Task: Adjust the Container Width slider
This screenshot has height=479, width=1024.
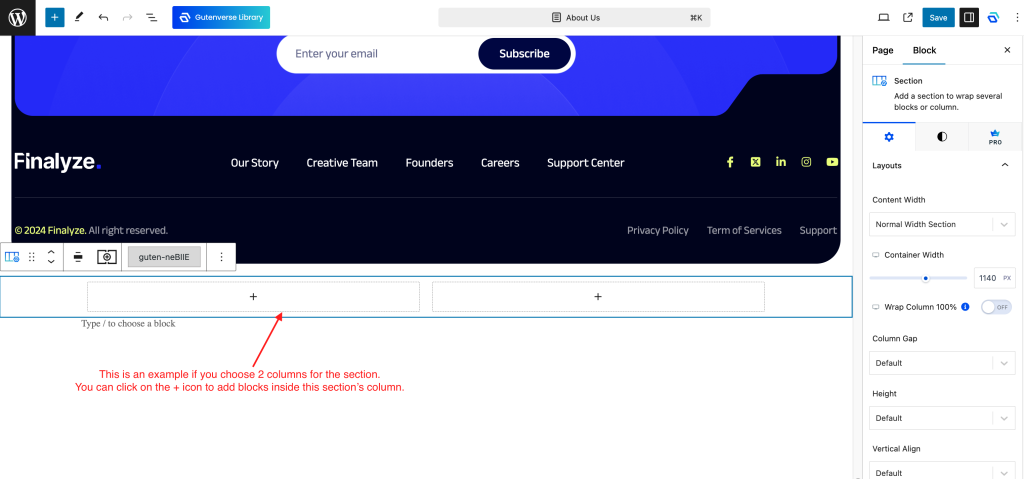Action: click(x=926, y=278)
